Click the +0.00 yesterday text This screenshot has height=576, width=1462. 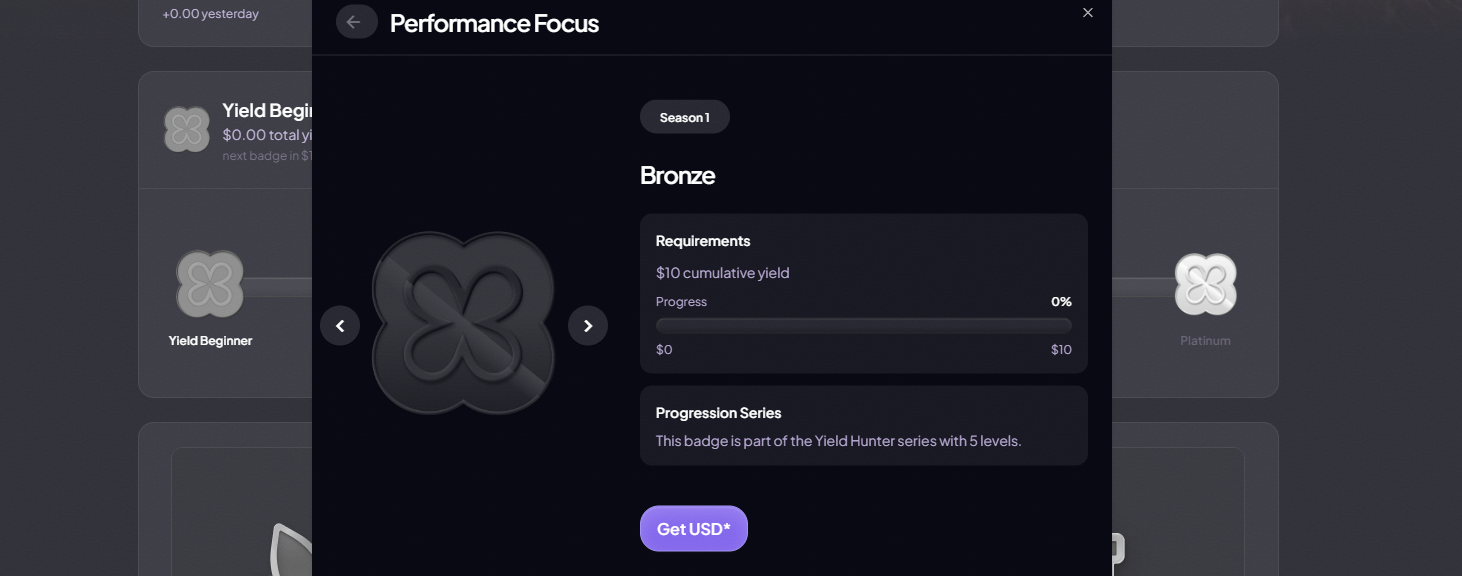210,14
